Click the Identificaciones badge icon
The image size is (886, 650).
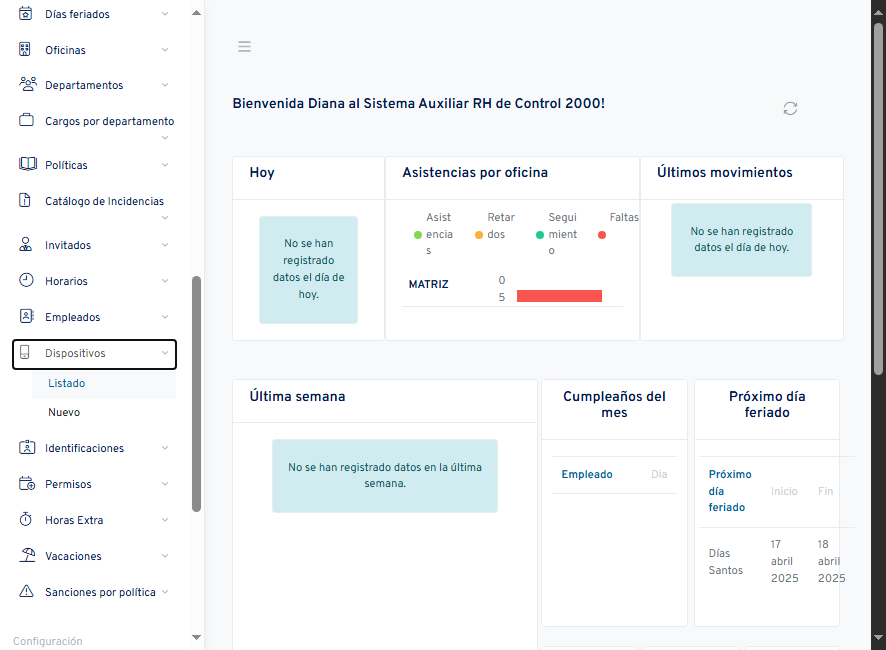click(27, 447)
